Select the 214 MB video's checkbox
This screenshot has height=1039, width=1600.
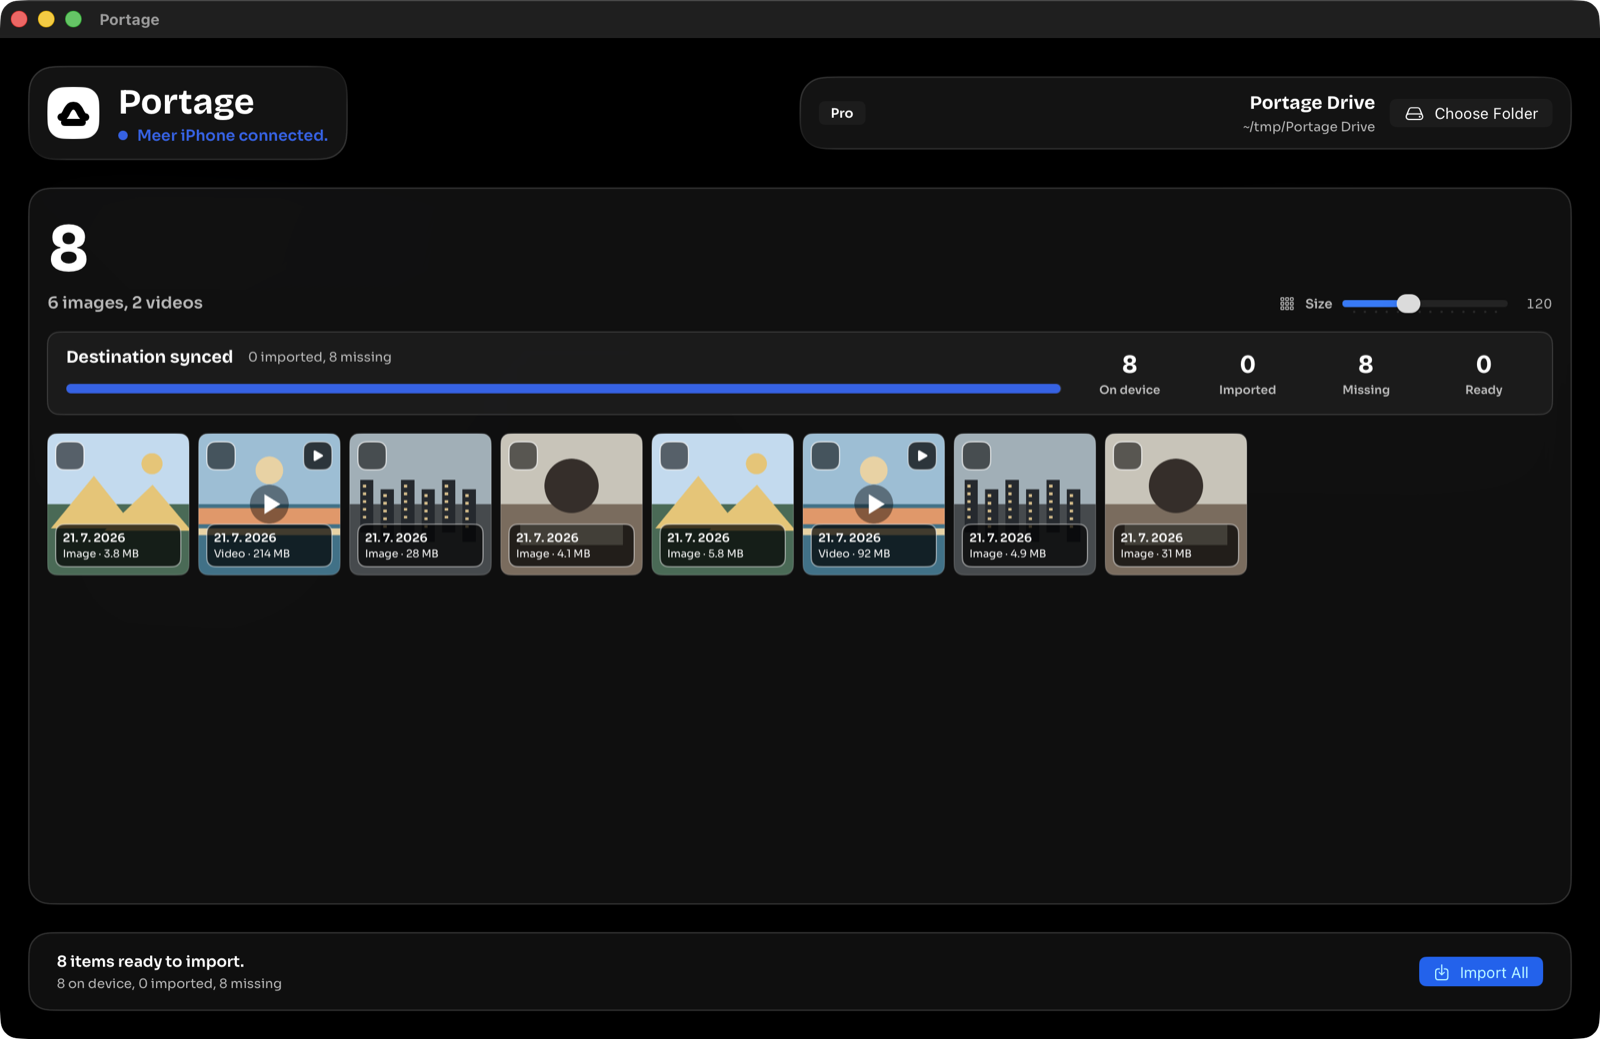(x=221, y=456)
